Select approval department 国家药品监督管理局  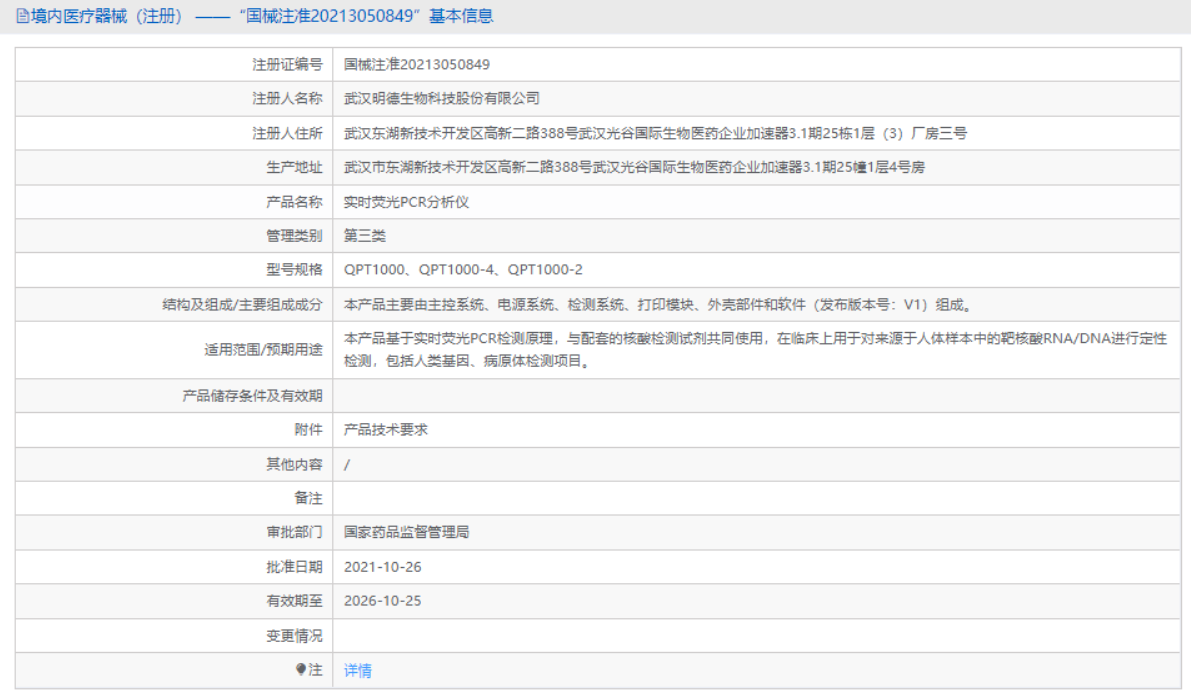pyautogui.click(x=406, y=532)
